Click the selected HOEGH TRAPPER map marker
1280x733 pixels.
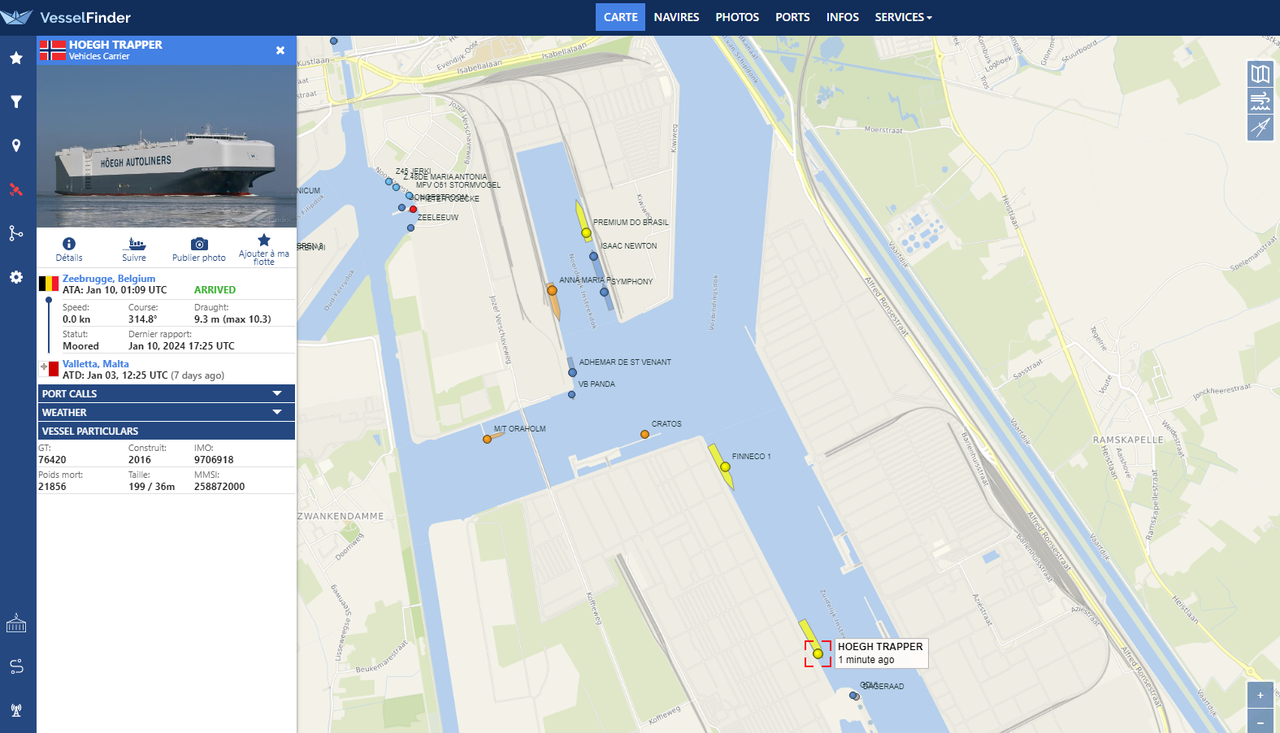pos(817,653)
